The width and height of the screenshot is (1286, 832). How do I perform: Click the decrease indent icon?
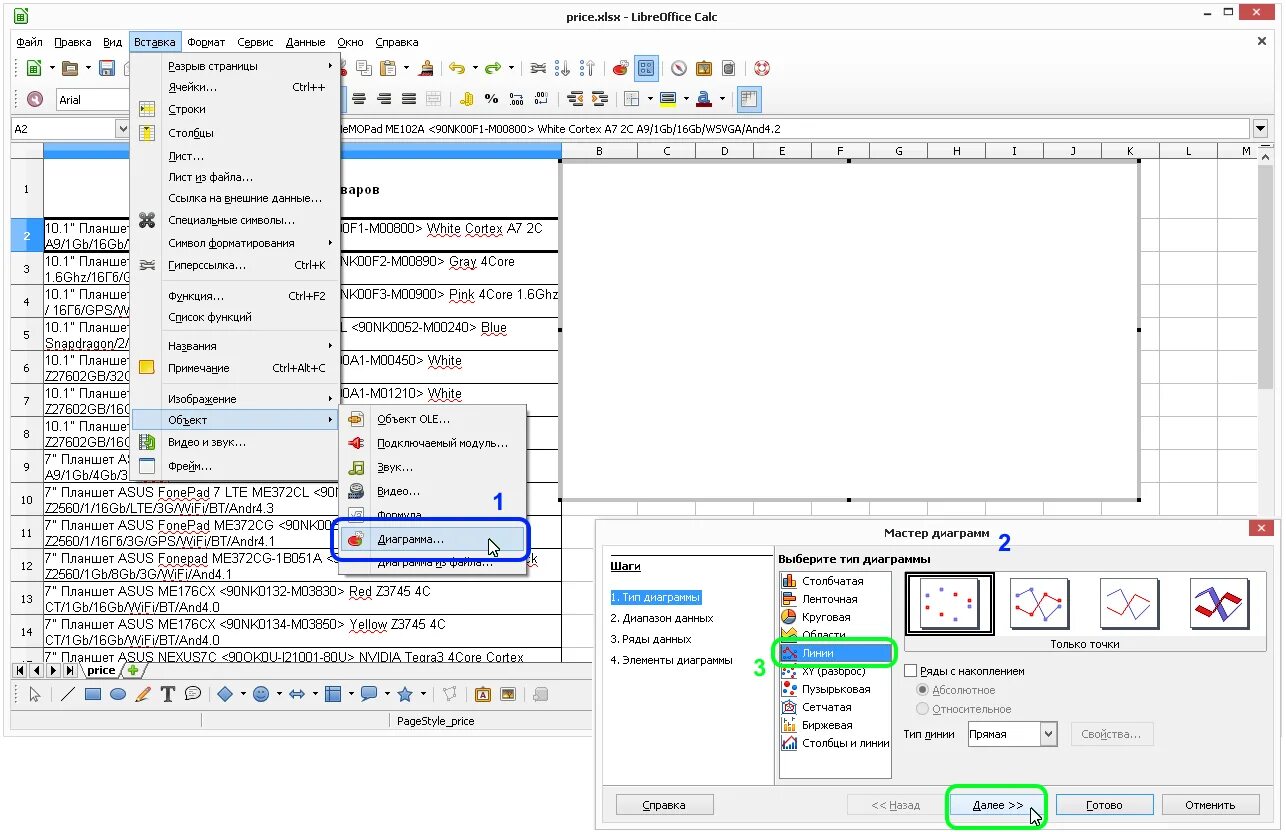[x=573, y=99]
